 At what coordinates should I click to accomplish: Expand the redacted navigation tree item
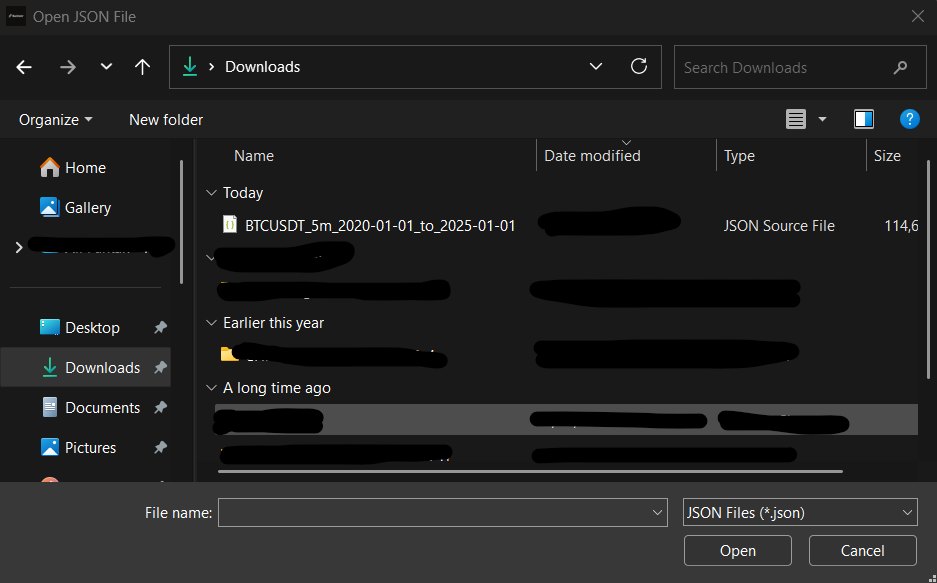pyautogui.click(x=19, y=247)
